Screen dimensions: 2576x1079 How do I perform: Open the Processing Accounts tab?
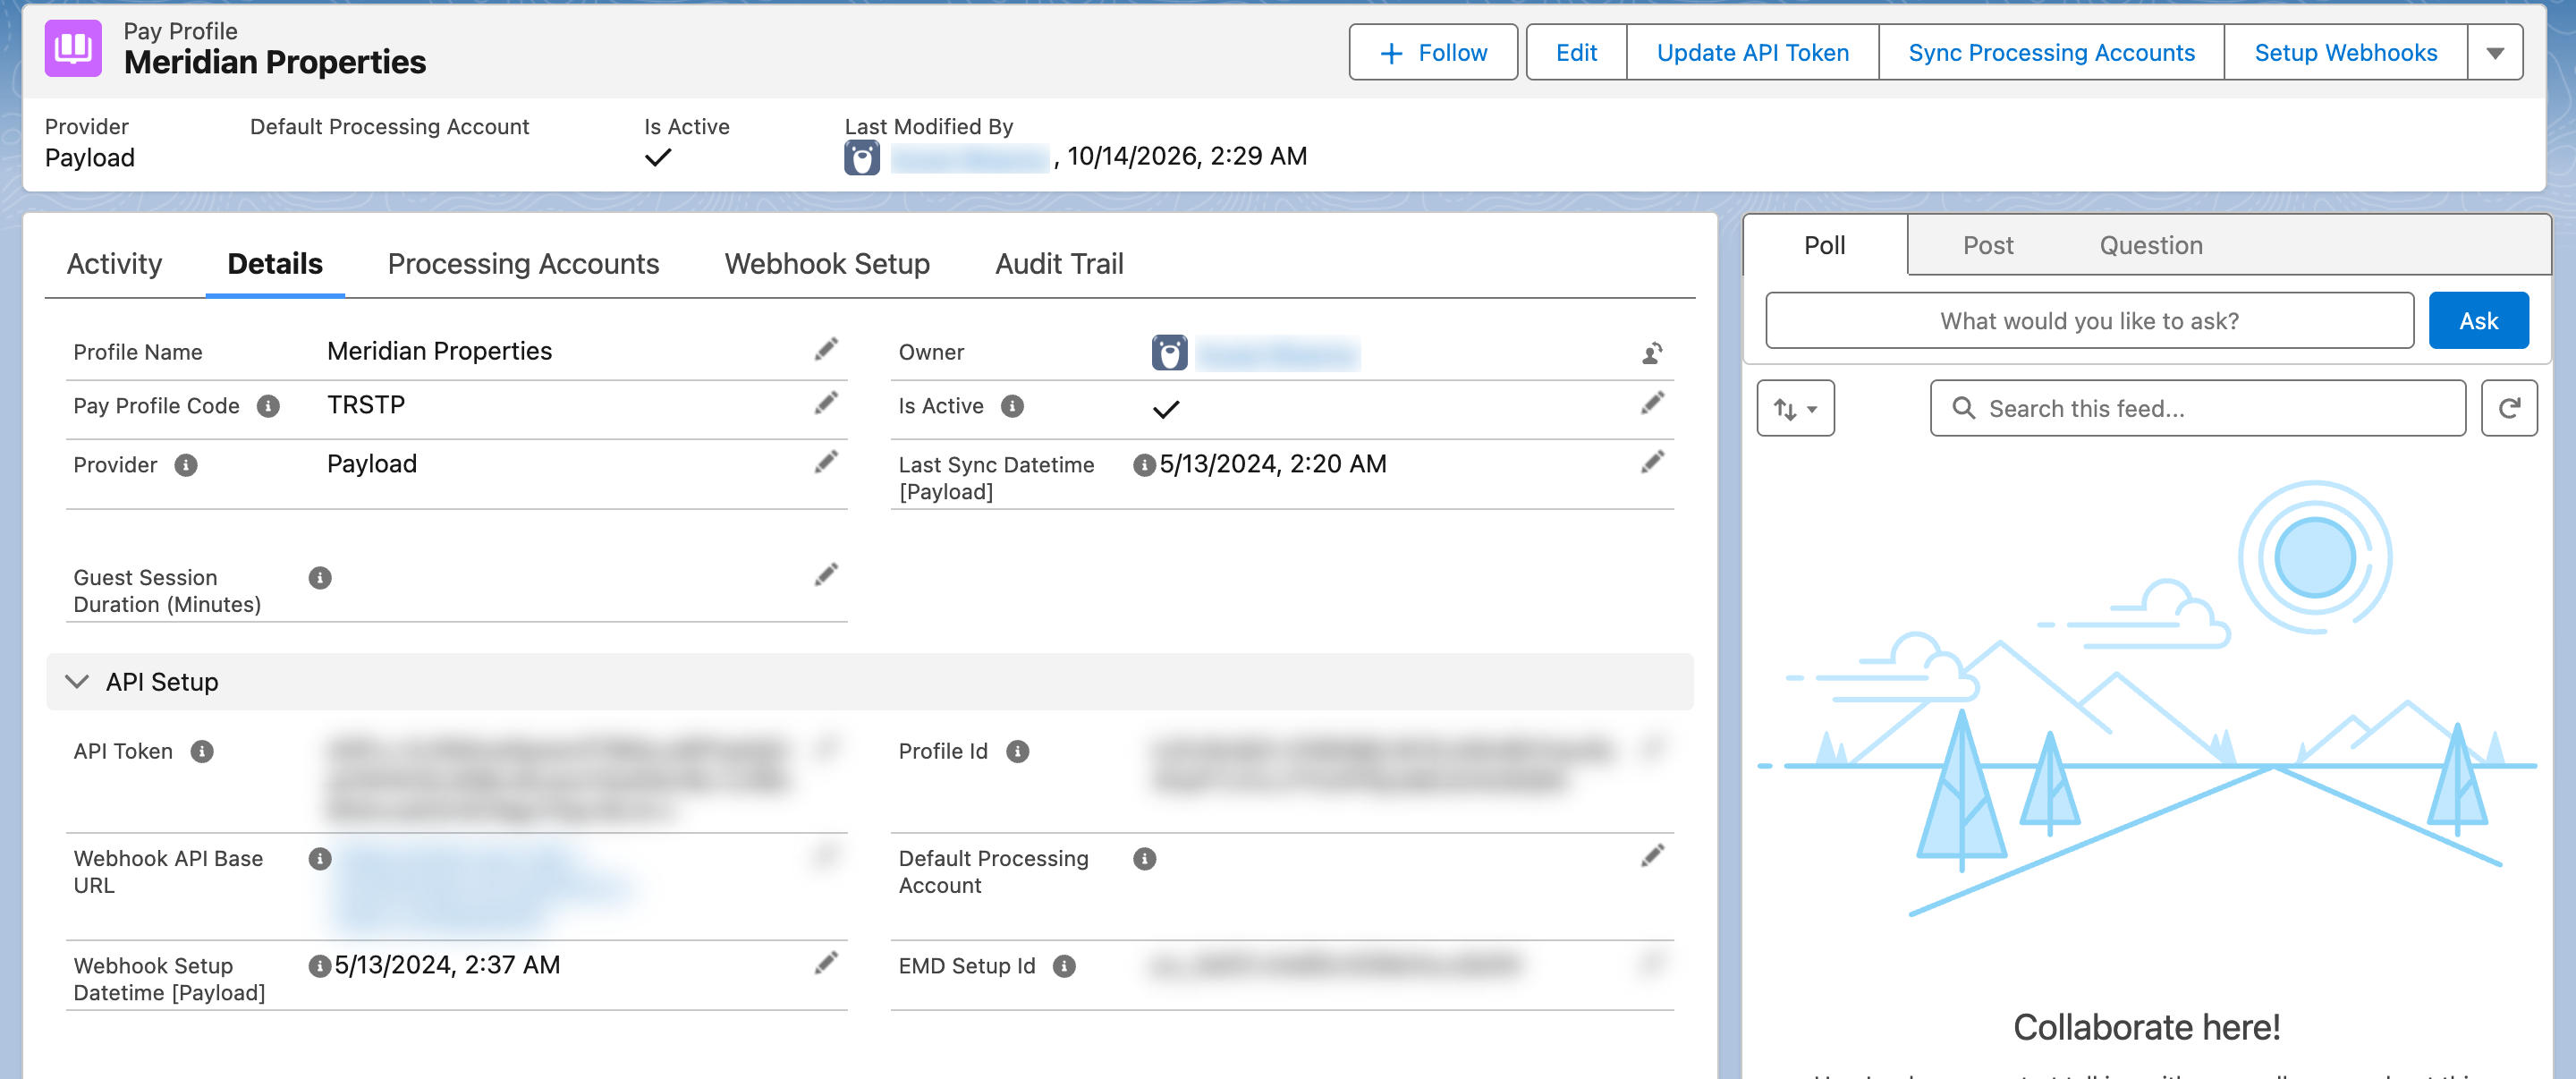pyautogui.click(x=523, y=264)
